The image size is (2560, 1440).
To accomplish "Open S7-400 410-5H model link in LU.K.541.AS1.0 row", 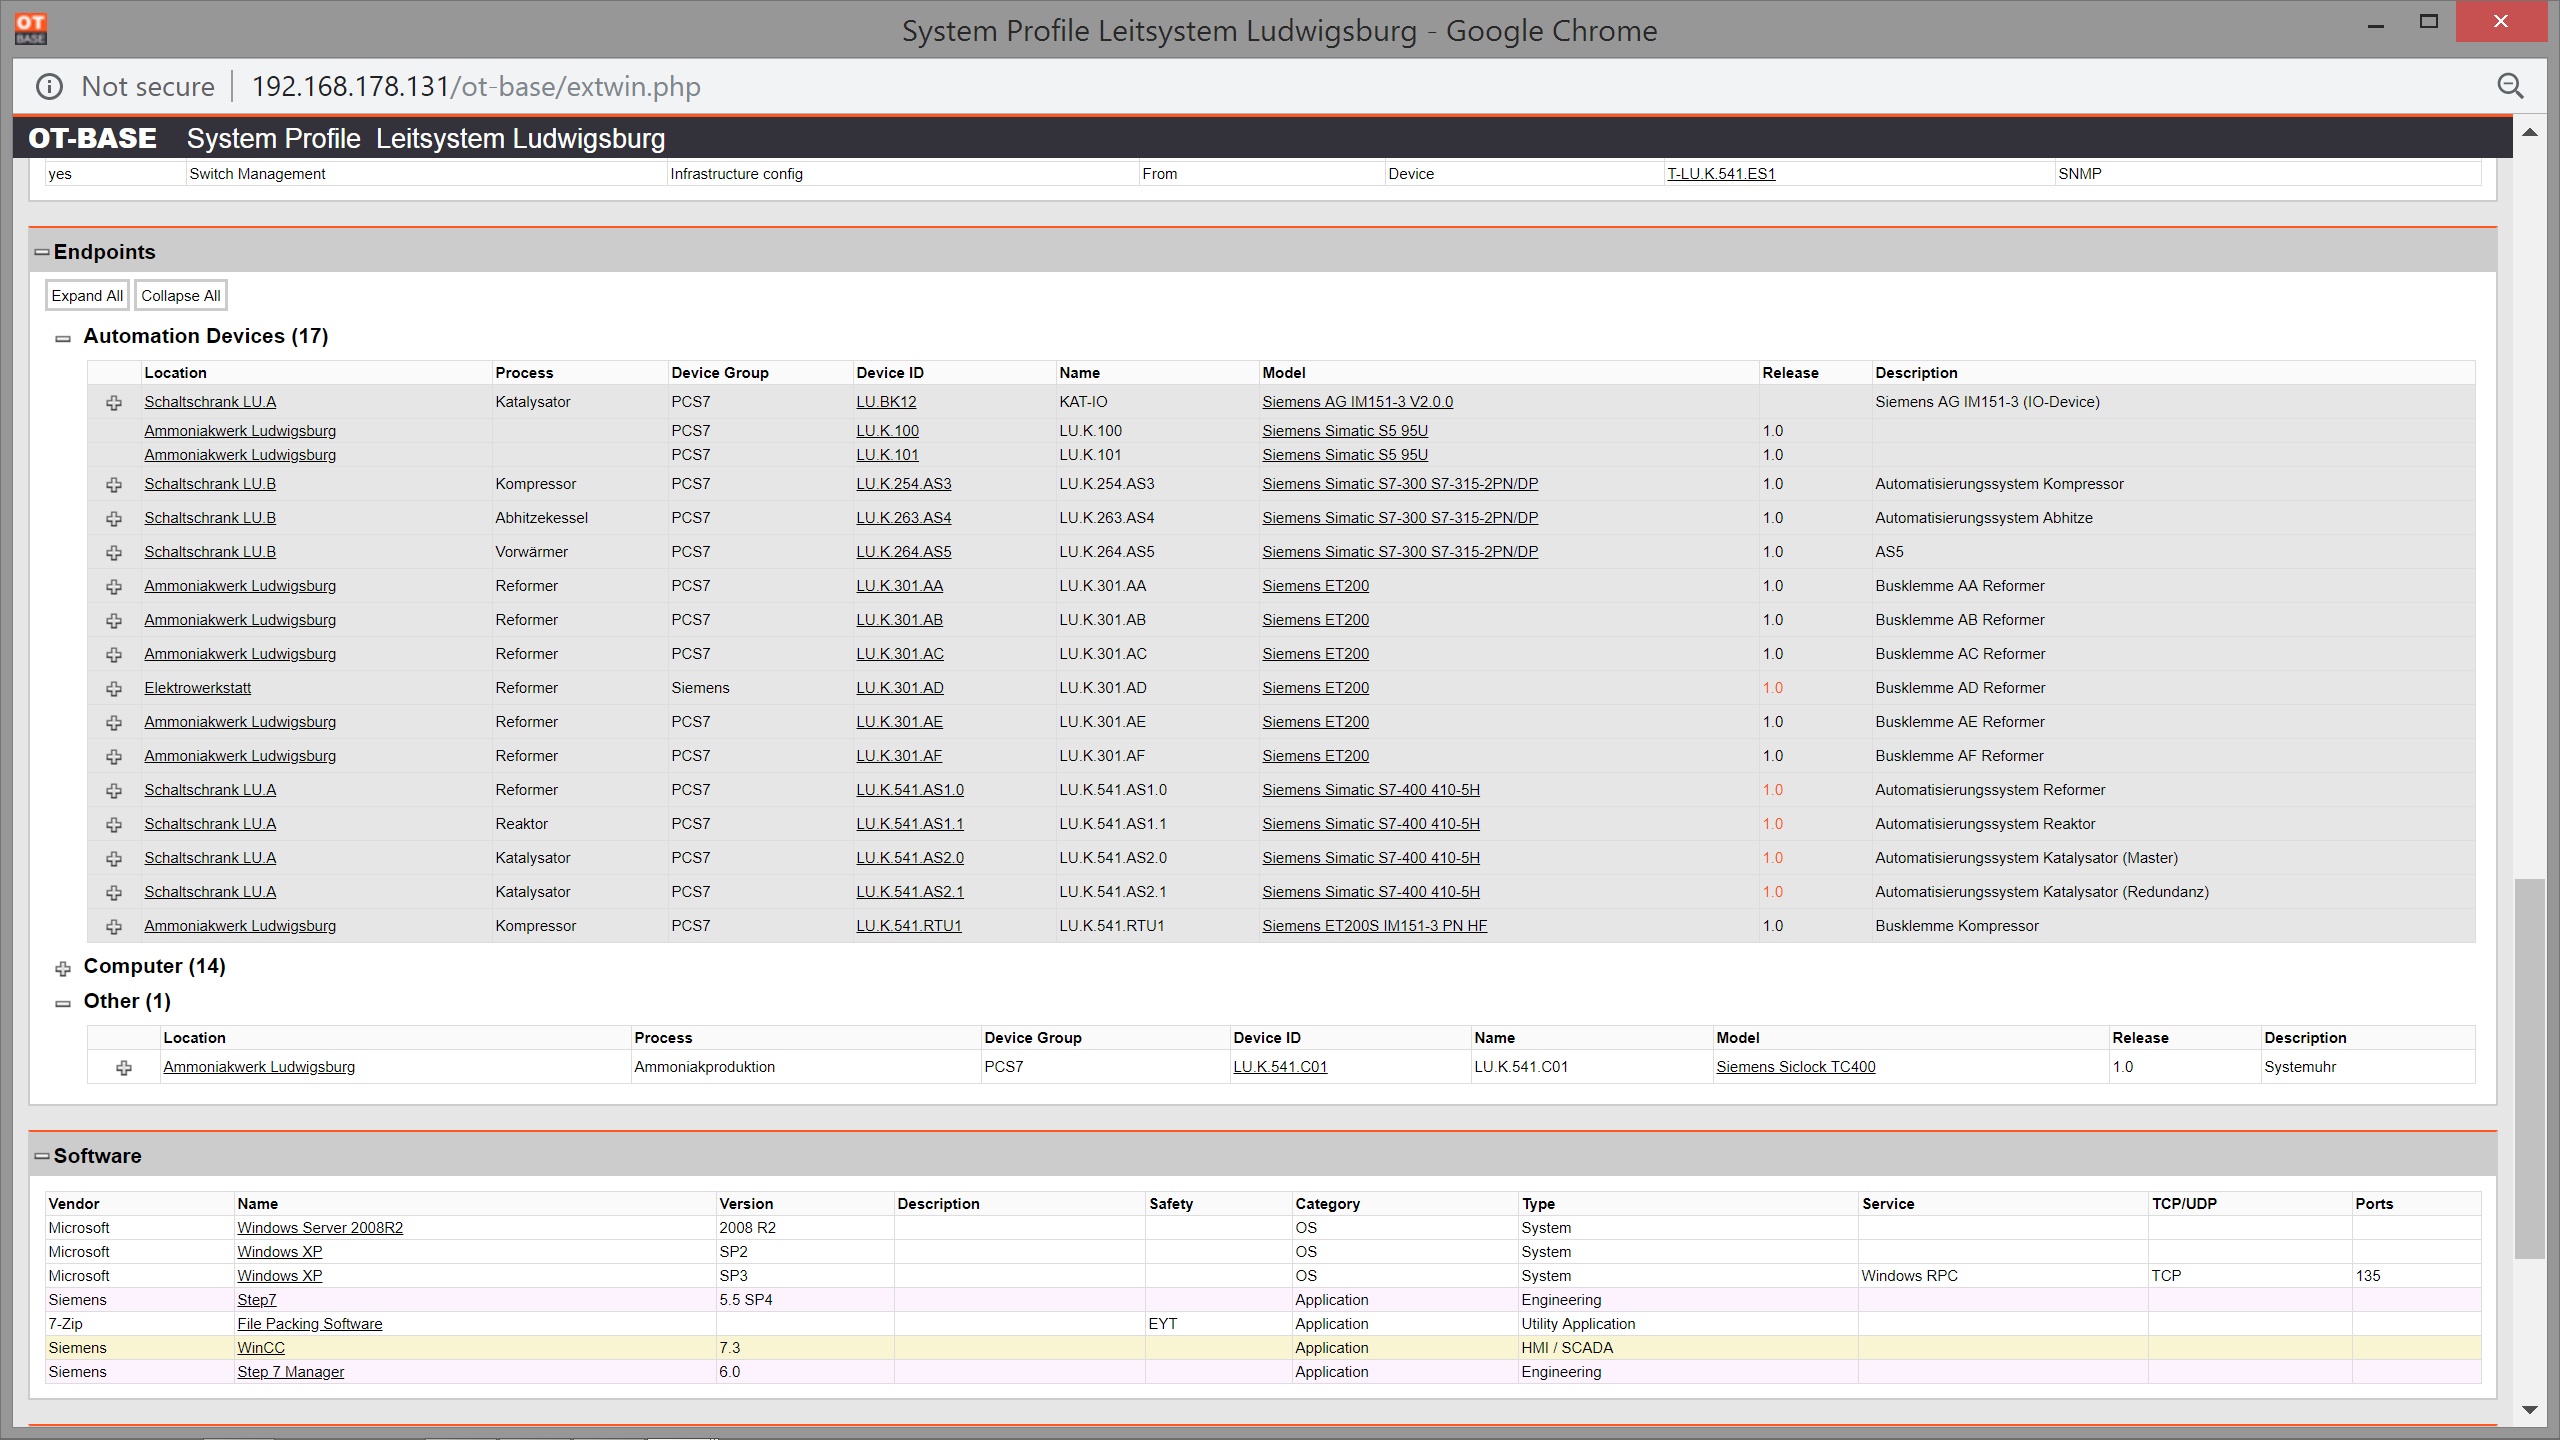I will (1371, 790).
